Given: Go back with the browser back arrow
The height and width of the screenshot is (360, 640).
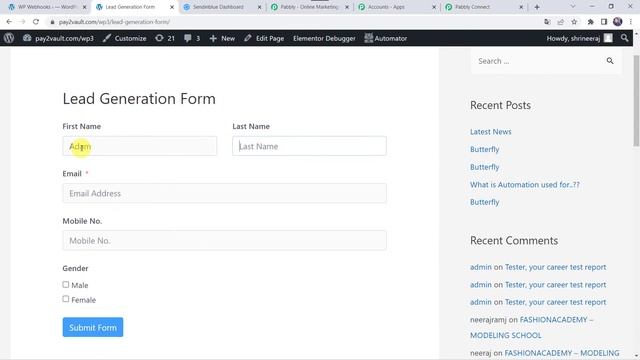Looking at the screenshot, I should 9,22.
